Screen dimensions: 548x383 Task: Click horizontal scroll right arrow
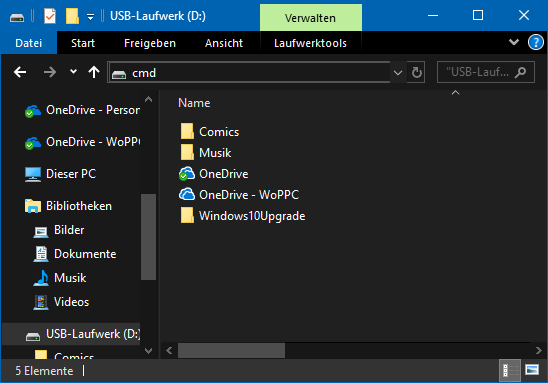point(539,350)
